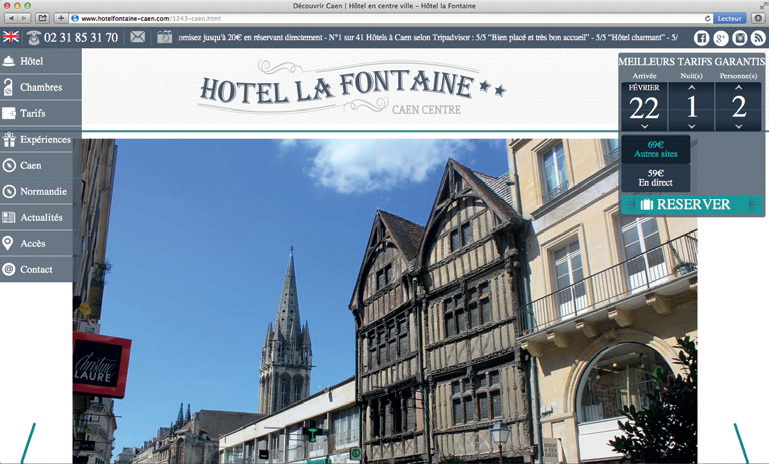Add bookmark with the plus button
Screen dimensions: 769x464
click(x=61, y=18)
